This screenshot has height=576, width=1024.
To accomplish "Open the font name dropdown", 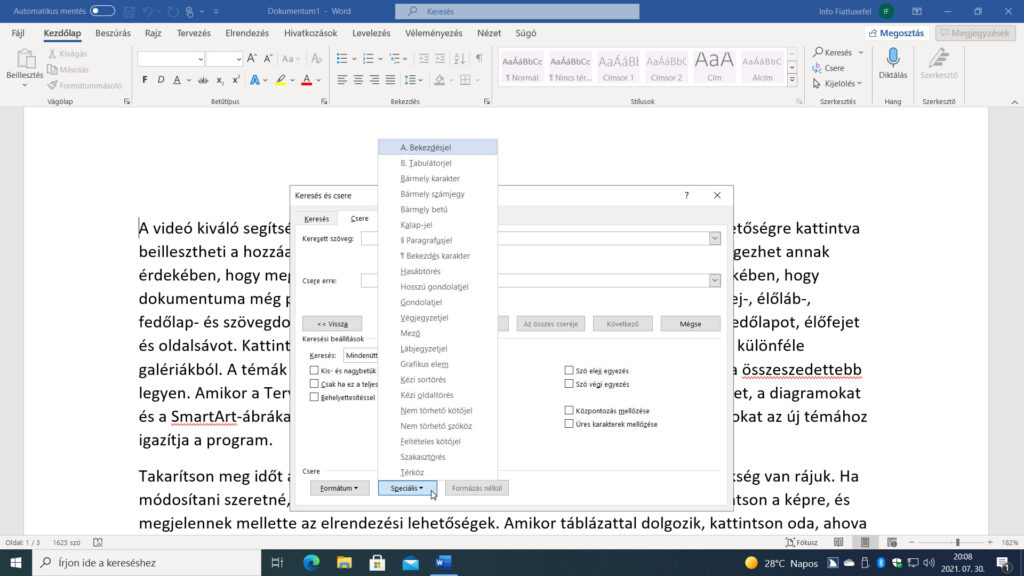I will [x=200, y=59].
